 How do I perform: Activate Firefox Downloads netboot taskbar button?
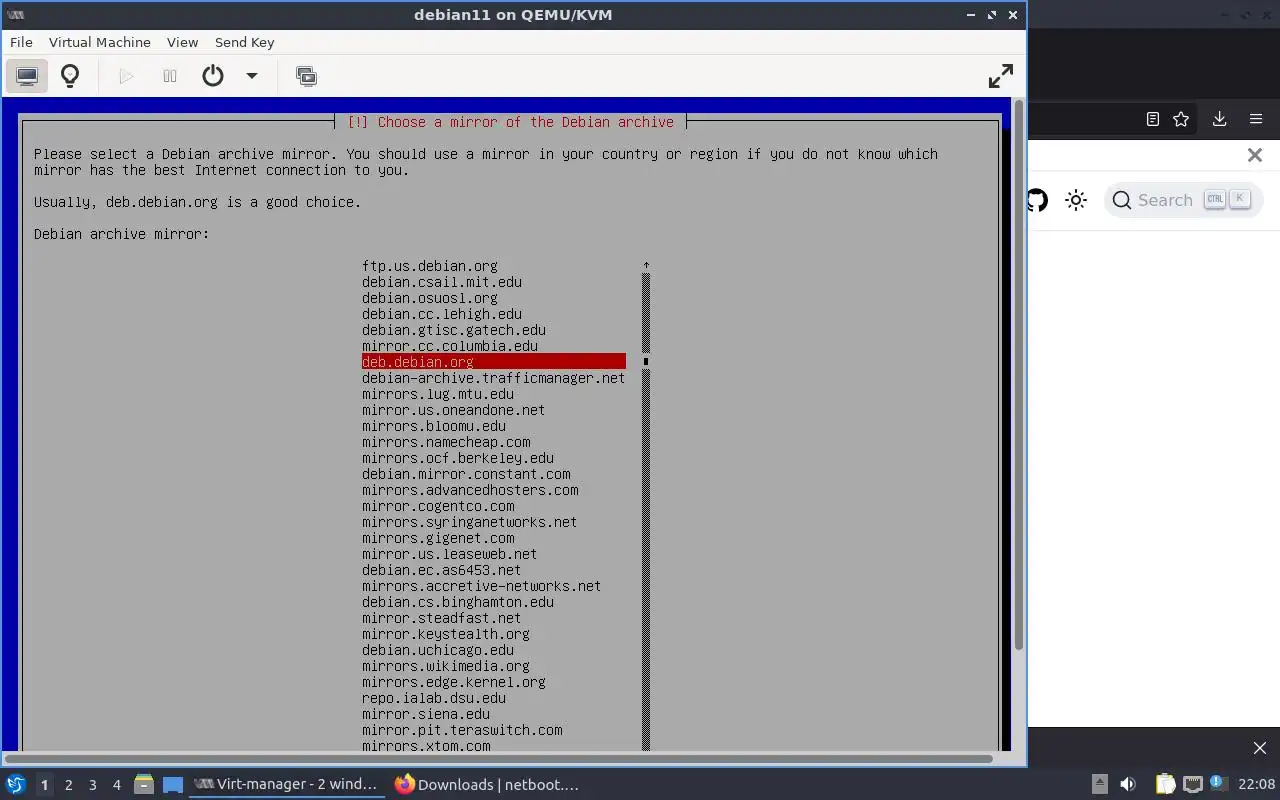coord(487,785)
